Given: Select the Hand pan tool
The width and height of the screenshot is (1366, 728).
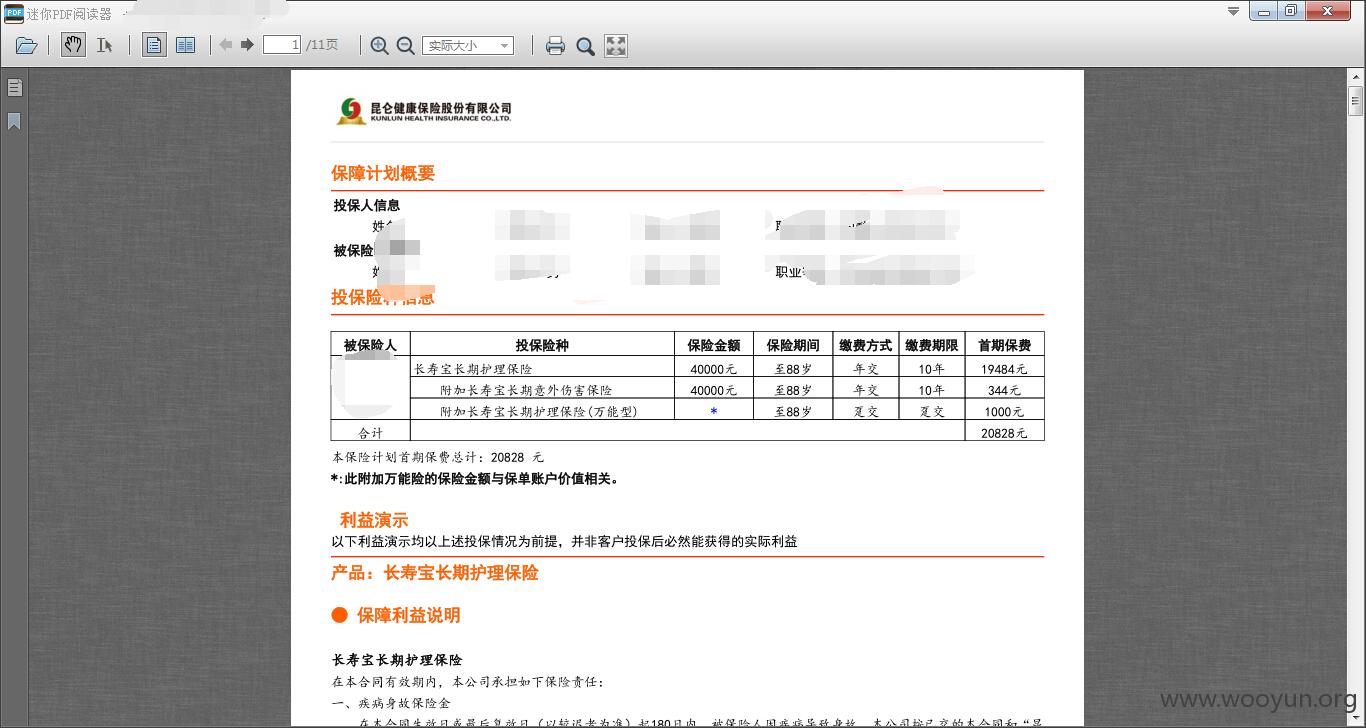Looking at the screenshot, I should [x=73, y=45].
